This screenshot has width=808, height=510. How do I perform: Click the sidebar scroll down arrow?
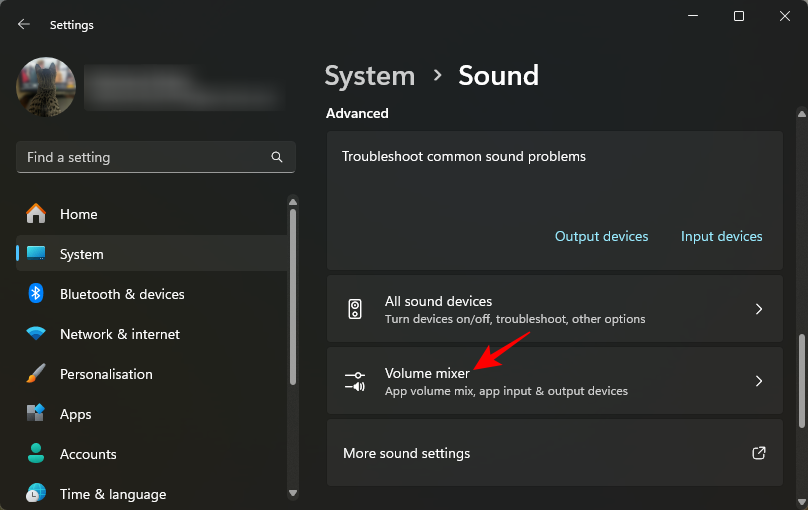pos(293,492)
